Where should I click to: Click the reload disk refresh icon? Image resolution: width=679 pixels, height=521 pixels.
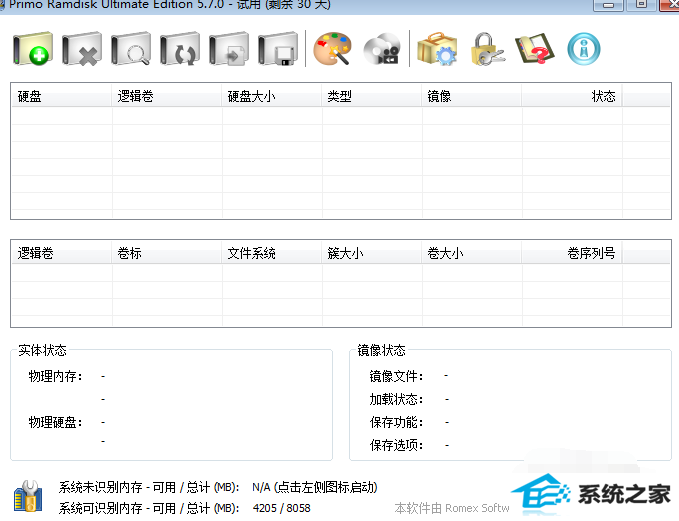coord(180,49)
